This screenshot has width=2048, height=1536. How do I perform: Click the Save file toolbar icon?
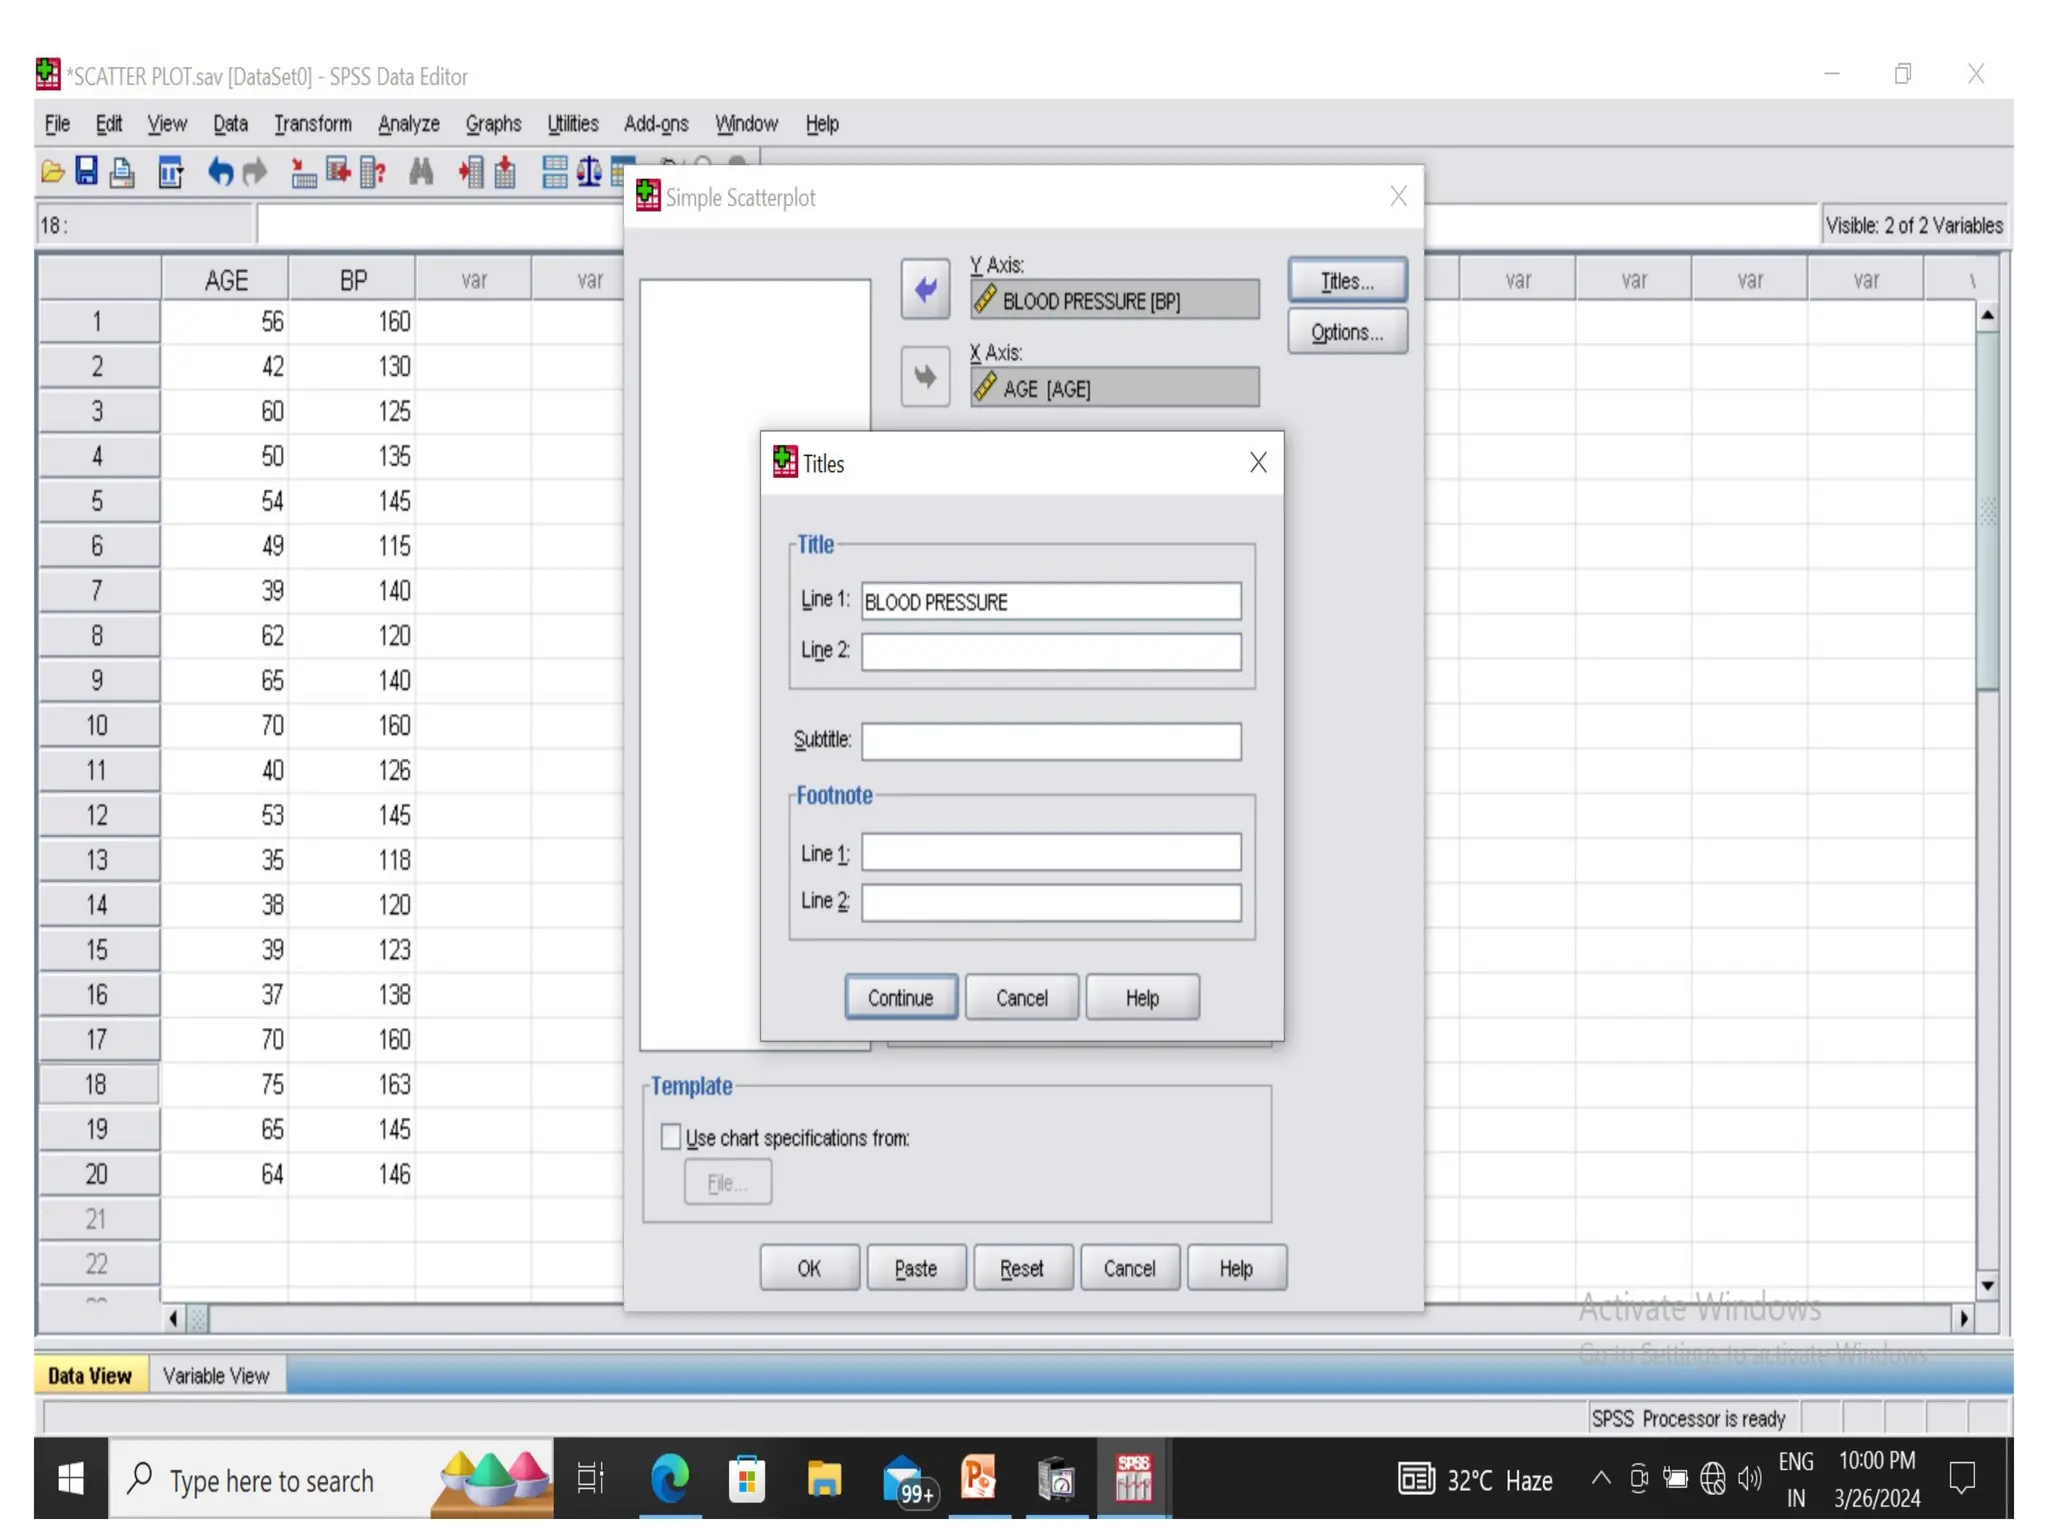point(87,172)
